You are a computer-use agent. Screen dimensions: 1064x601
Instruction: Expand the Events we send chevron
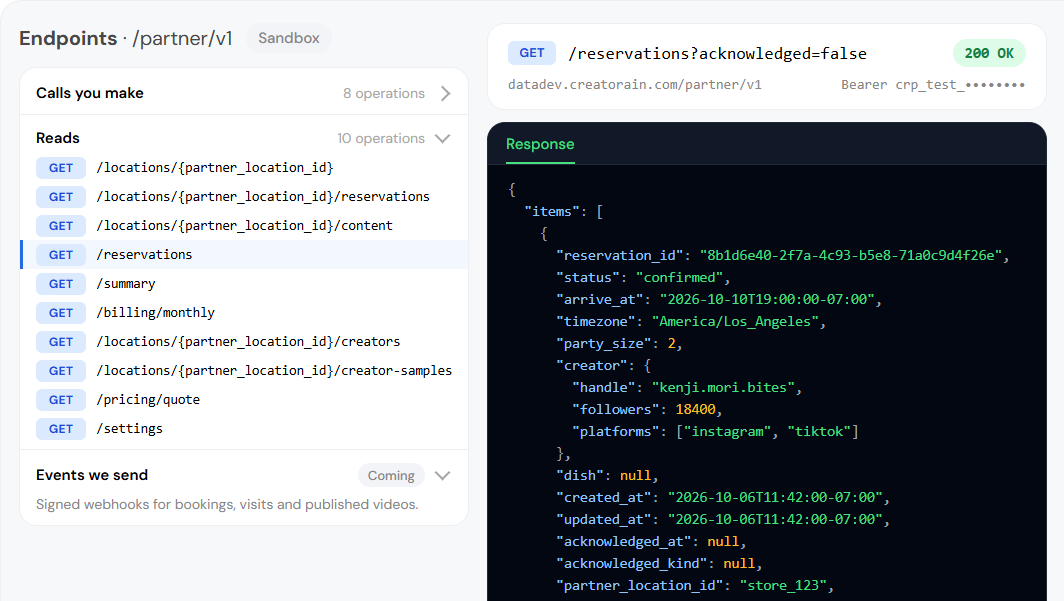[x=442, y=476]
